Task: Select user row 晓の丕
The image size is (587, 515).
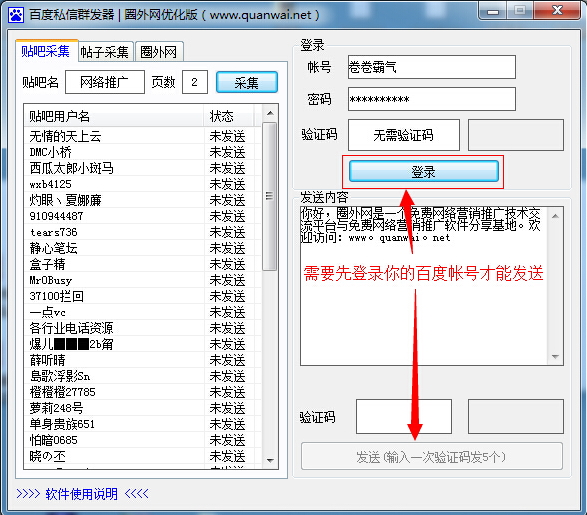Action: coord(142,456)
